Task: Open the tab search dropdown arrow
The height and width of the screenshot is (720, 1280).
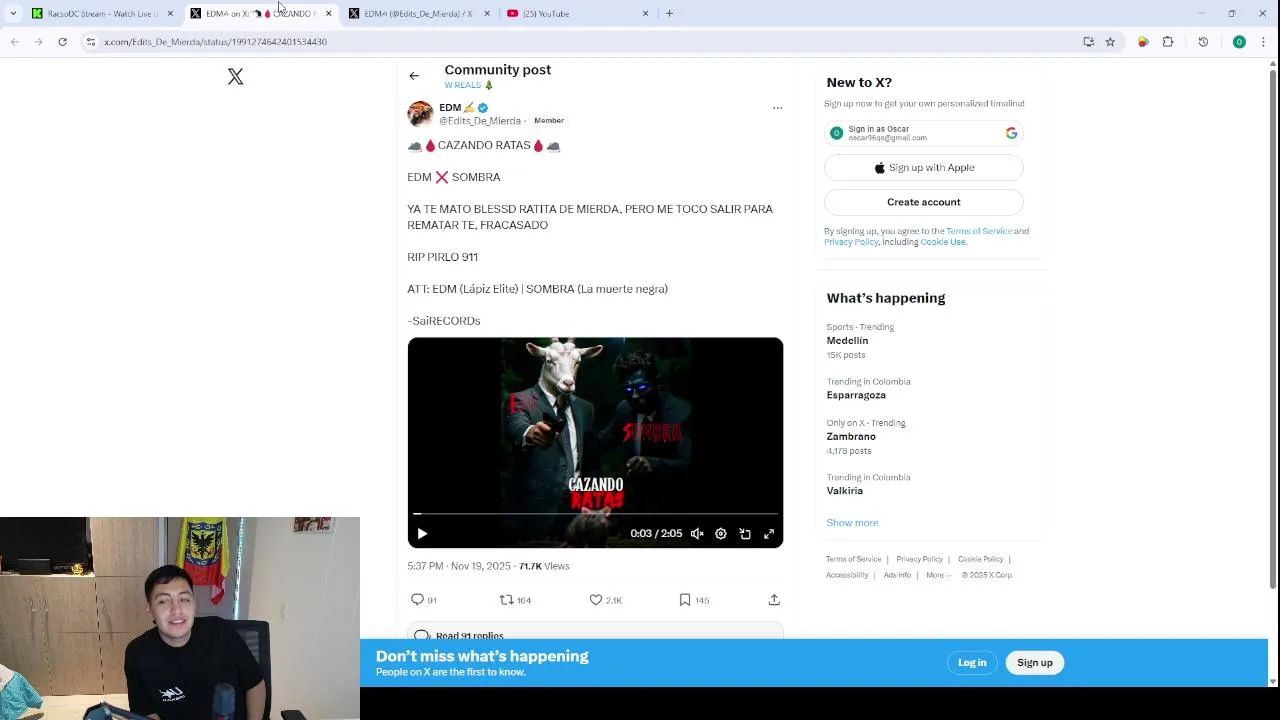Action: [13, 14]
